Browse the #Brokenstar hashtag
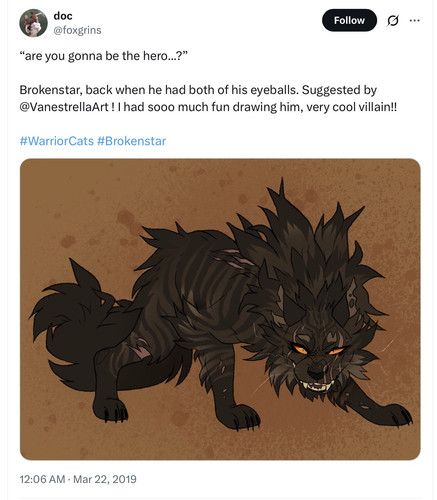 coord(131,141)
